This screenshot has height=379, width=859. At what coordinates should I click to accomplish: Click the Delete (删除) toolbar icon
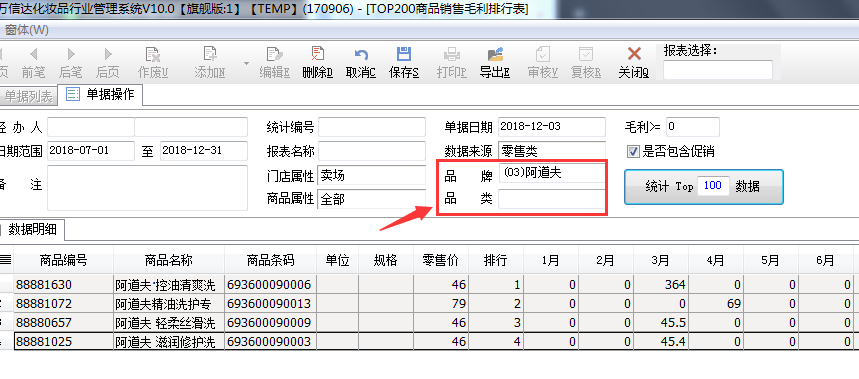317,54
